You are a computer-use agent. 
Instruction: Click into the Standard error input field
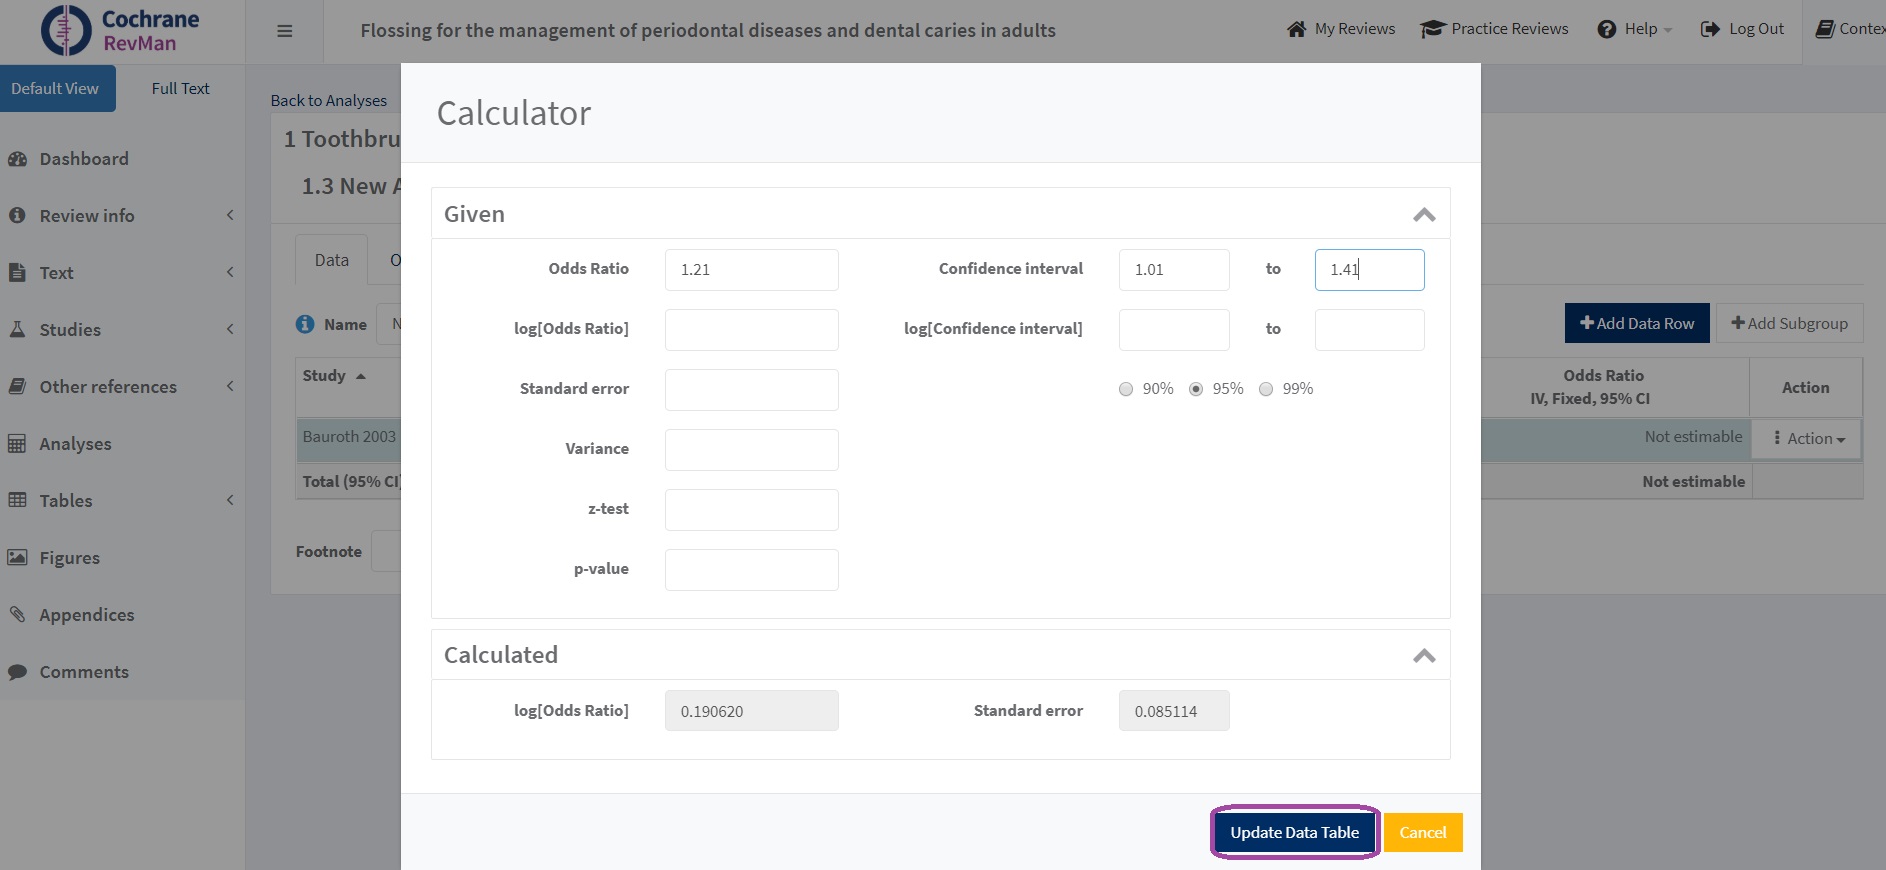[x=751, y=390]
